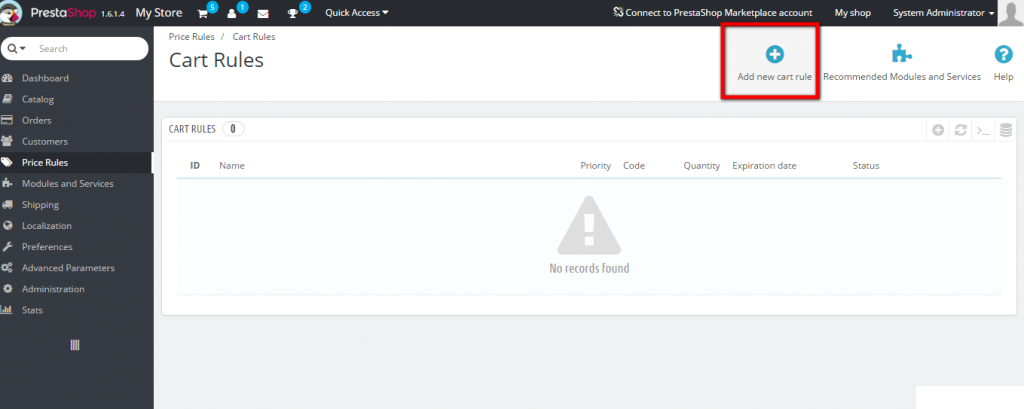
Task: Open the messages envelope icon
Action: click(263, 14)
